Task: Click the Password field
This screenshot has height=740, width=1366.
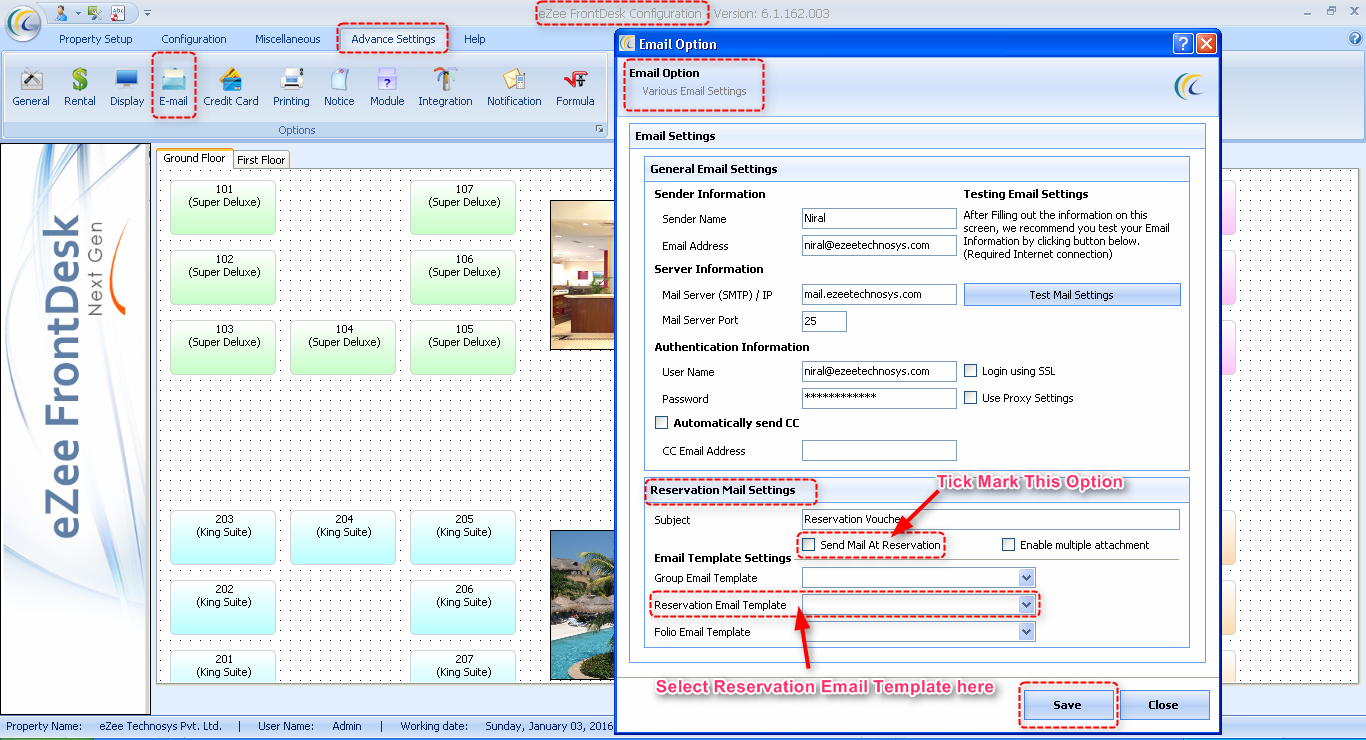Action: pyautogui.click(x=880, y=398)
